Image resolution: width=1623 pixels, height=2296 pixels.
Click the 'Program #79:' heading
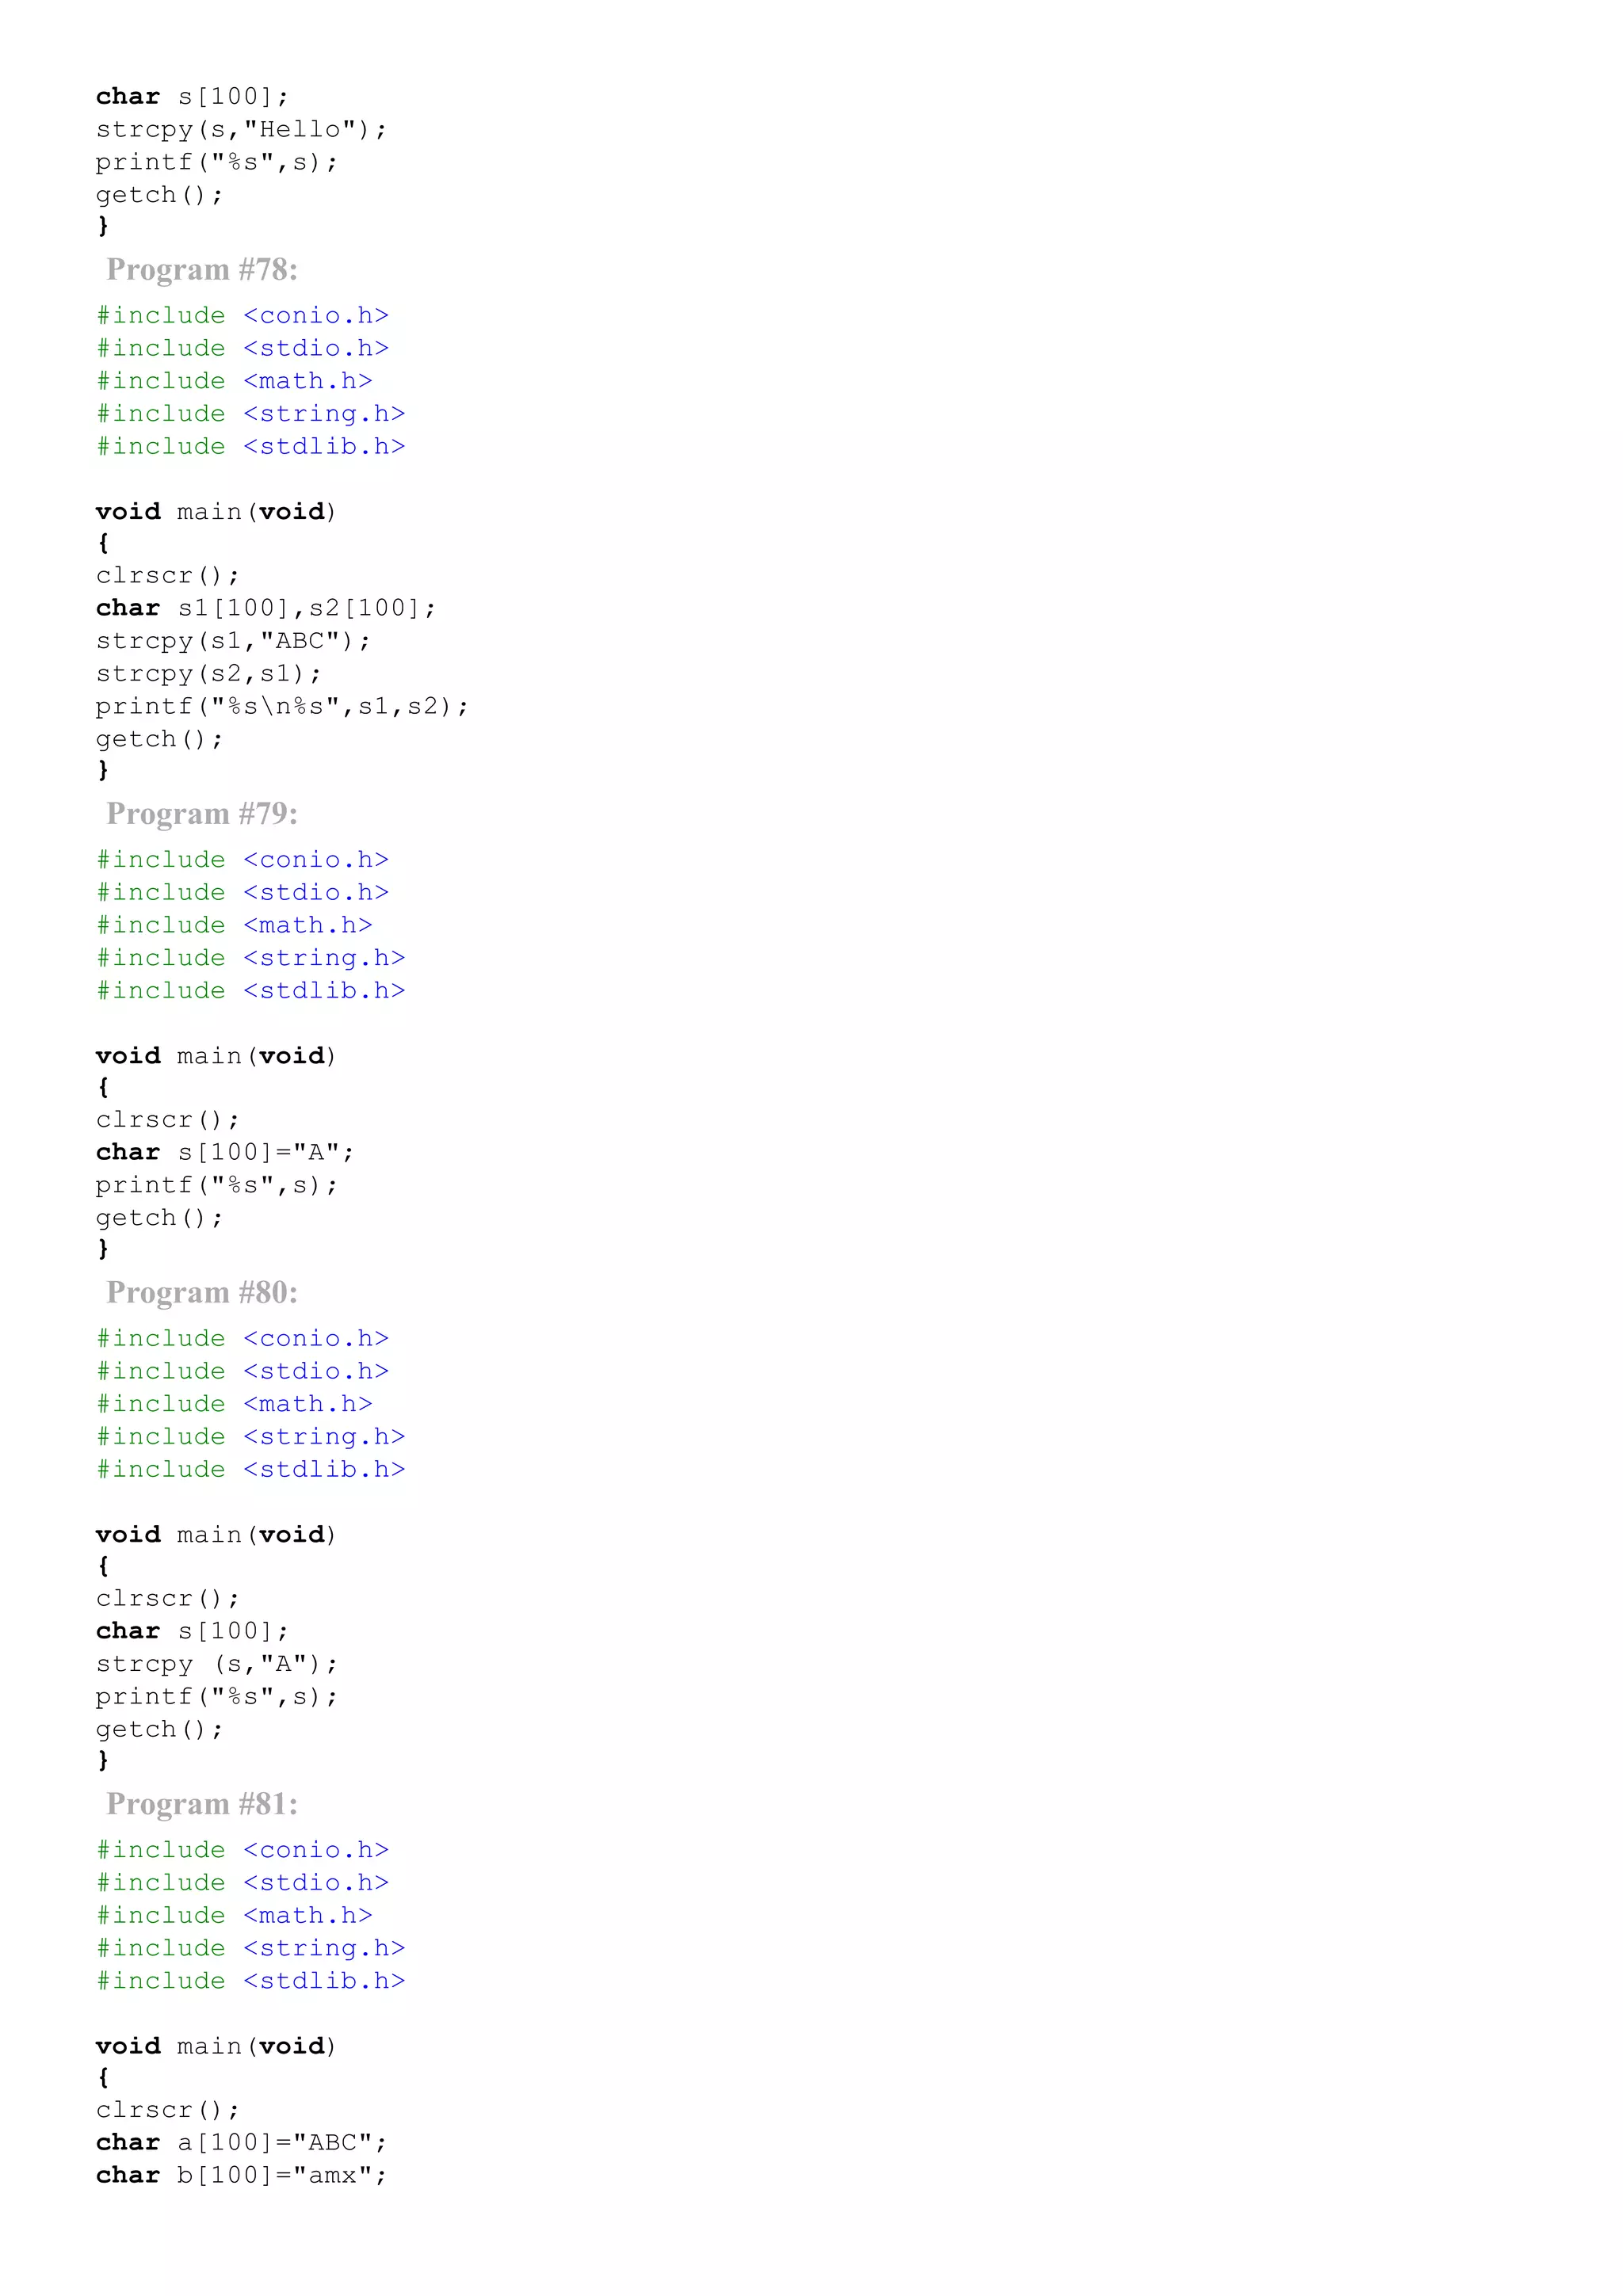(202, 814)
